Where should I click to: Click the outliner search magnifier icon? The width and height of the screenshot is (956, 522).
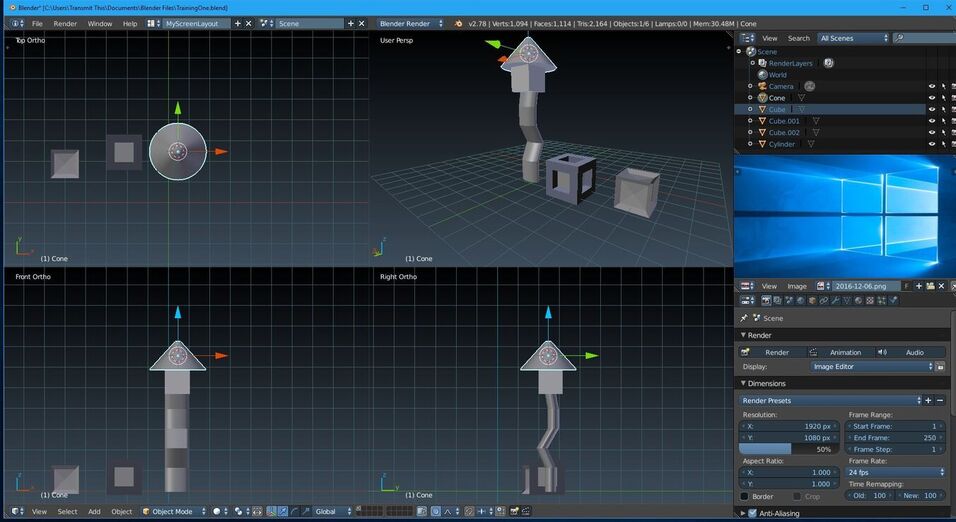[900, 38]
